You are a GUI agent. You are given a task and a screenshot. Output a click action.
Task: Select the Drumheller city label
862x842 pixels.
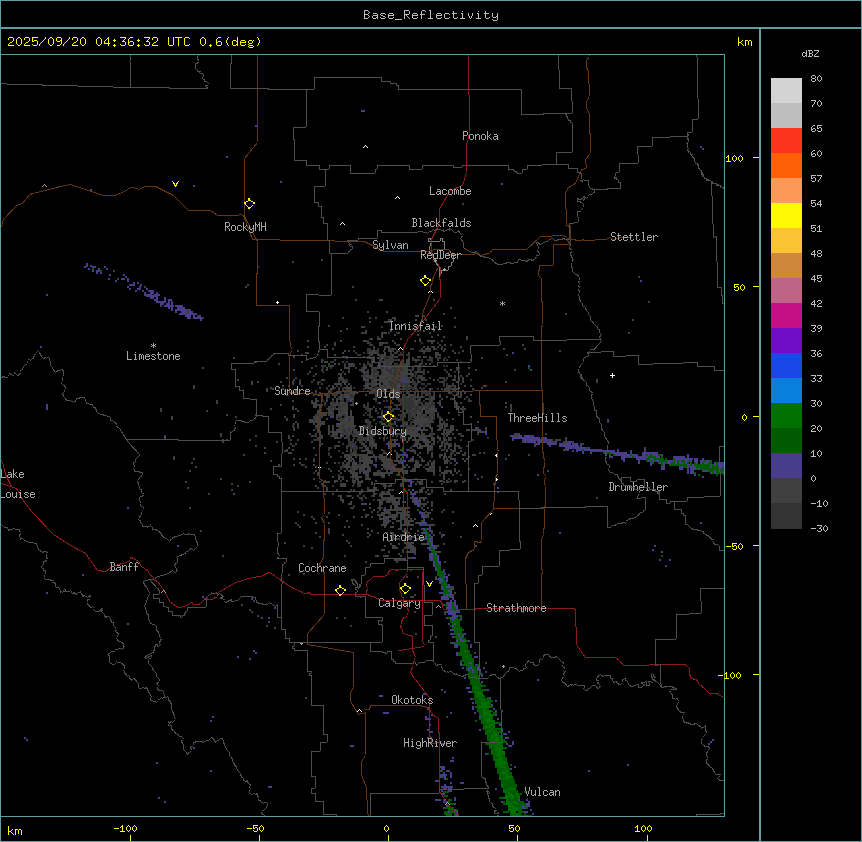pos(638,487)
